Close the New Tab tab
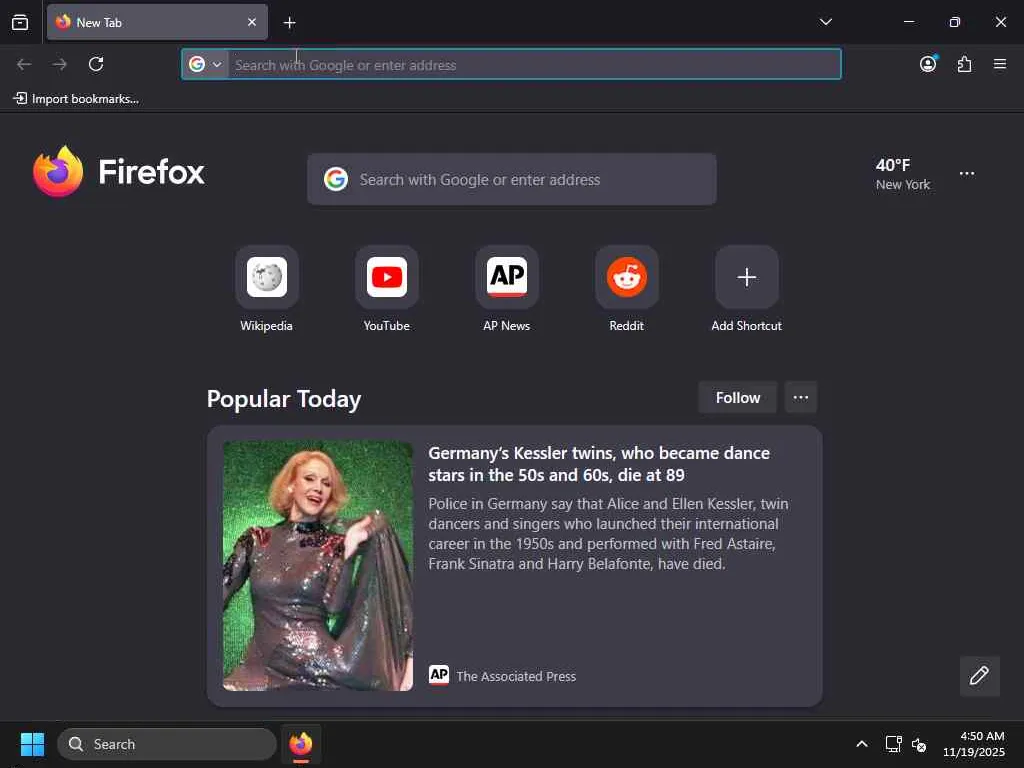This screenshot has width=1024, height=768. (x=252, y=22)
